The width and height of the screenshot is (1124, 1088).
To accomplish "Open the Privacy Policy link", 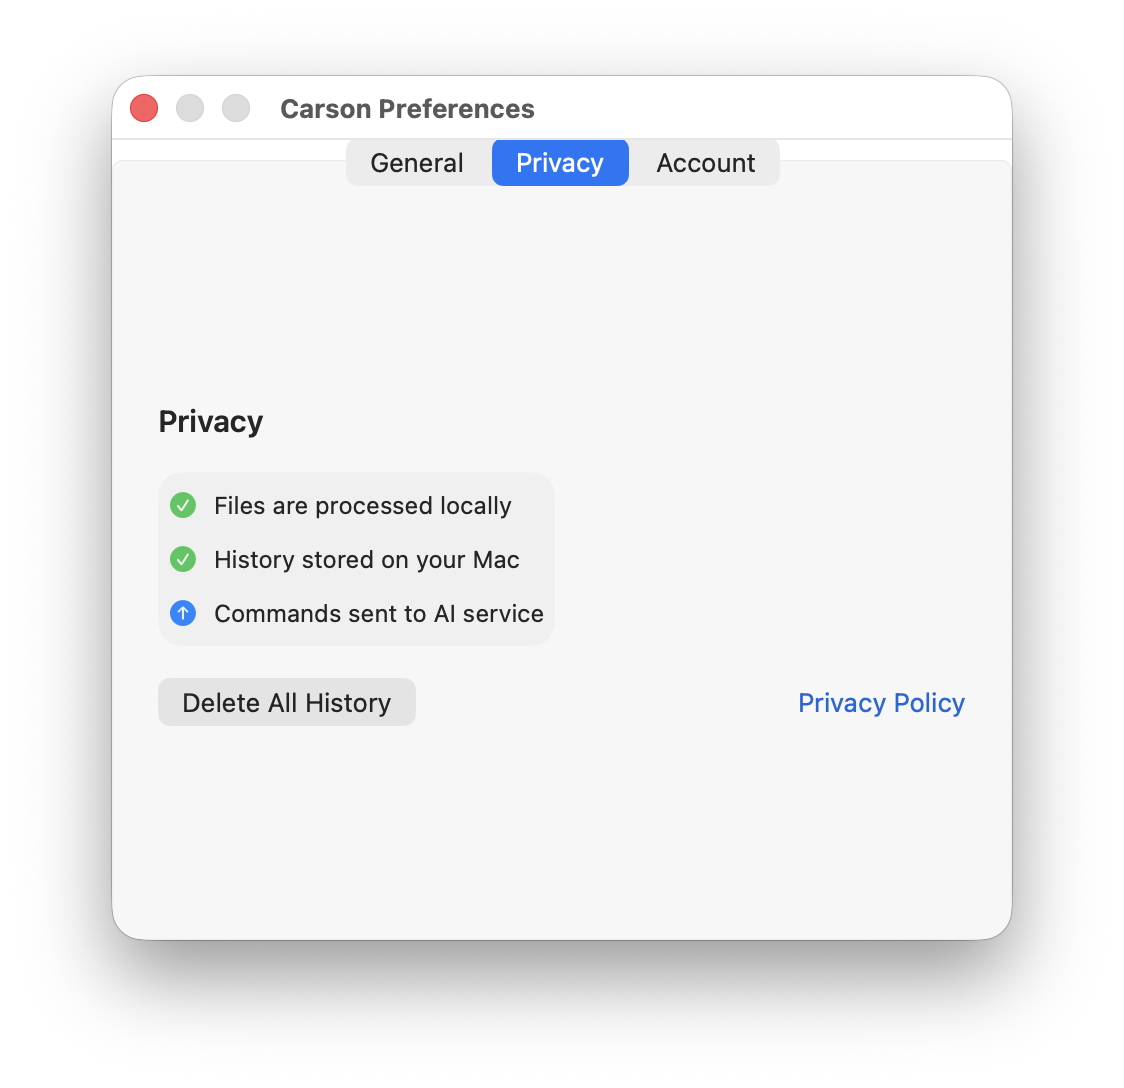I will (x=881, y=702).
